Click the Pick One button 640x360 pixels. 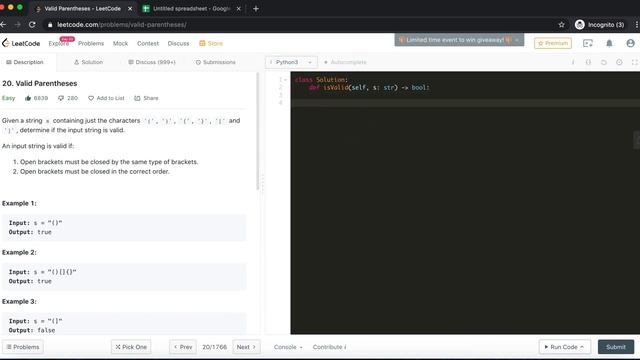(131, 347)
